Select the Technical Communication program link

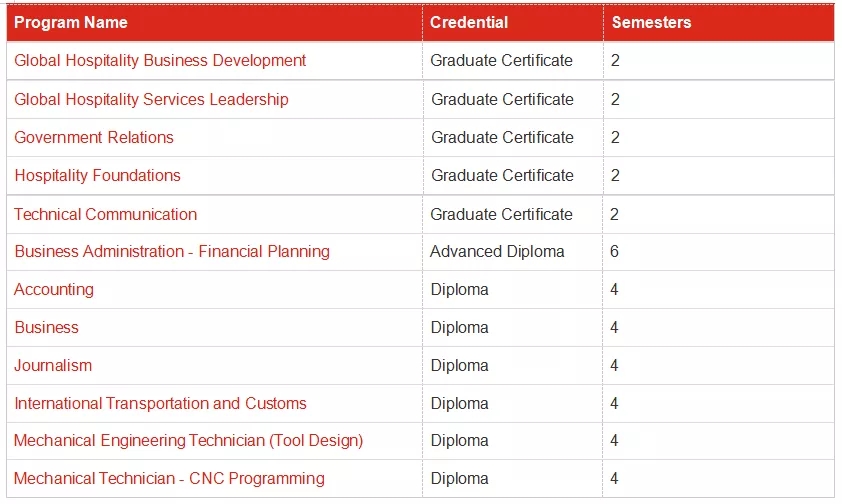click(x=105, y=214)
